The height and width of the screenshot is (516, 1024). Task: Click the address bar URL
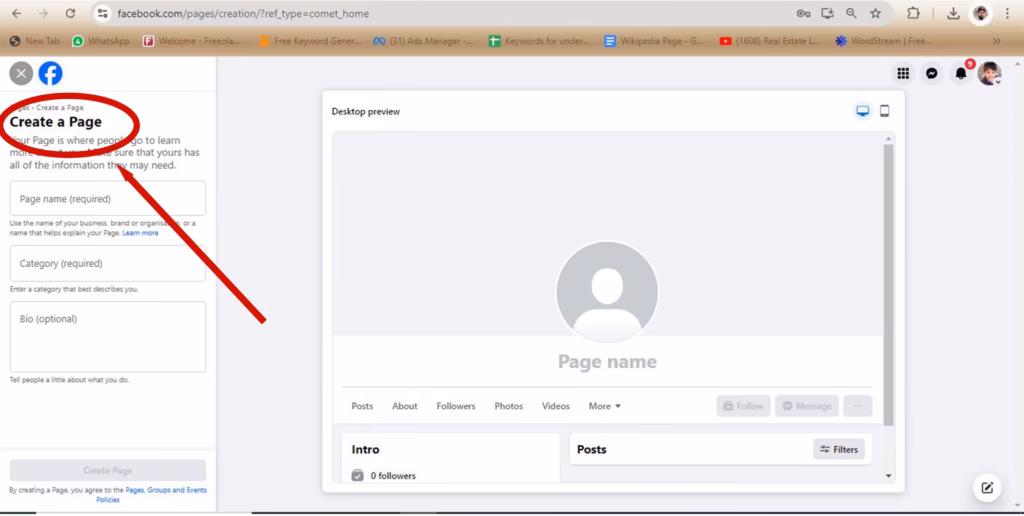point(243,13)
